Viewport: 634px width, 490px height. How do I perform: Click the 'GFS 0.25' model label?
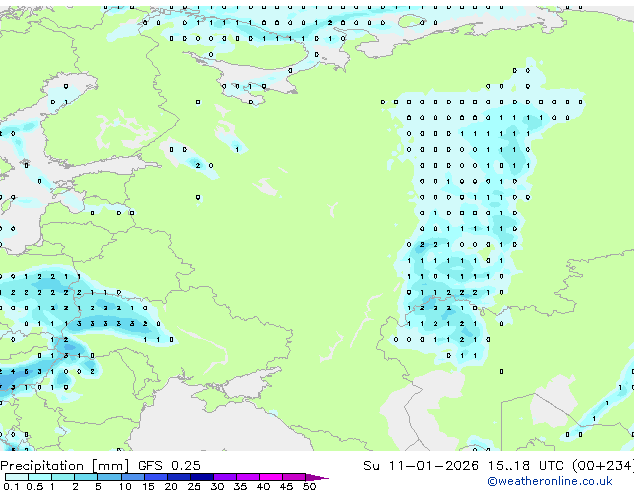click(x=169, y=466)
